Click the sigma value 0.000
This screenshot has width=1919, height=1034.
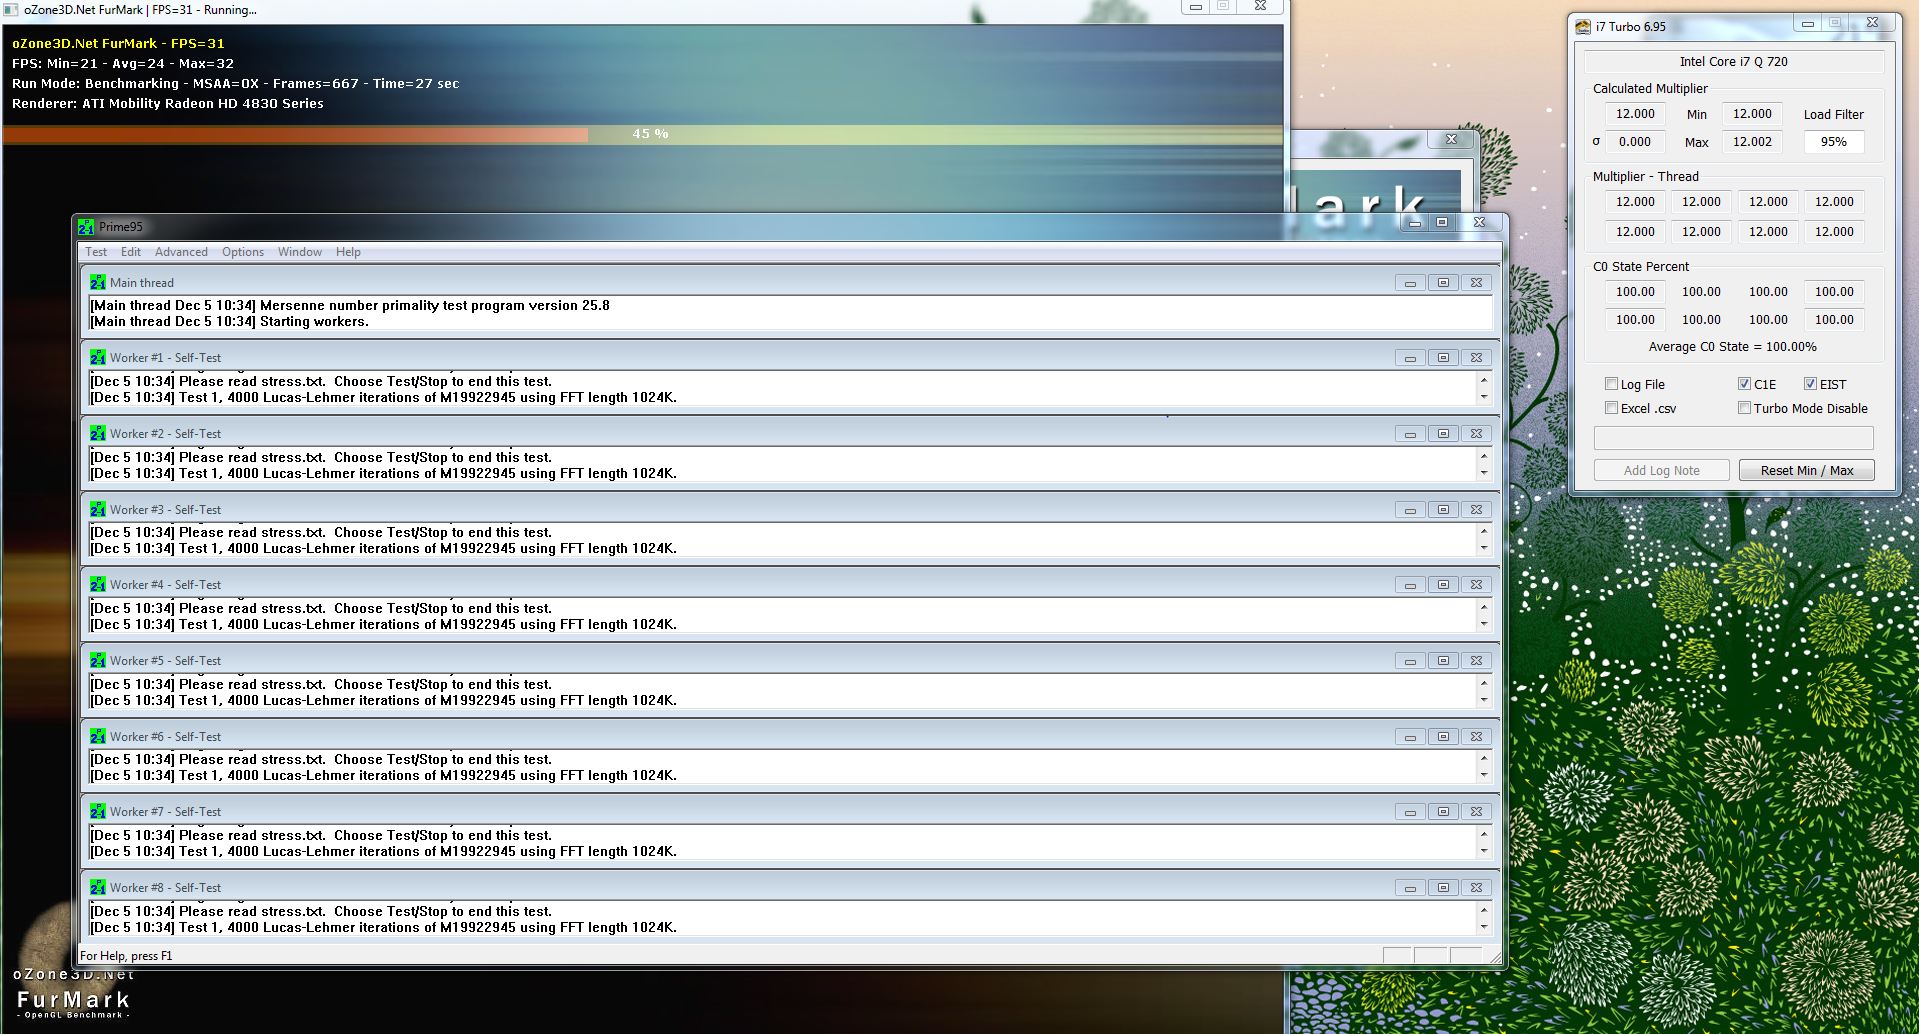(x=1635, y=142)
